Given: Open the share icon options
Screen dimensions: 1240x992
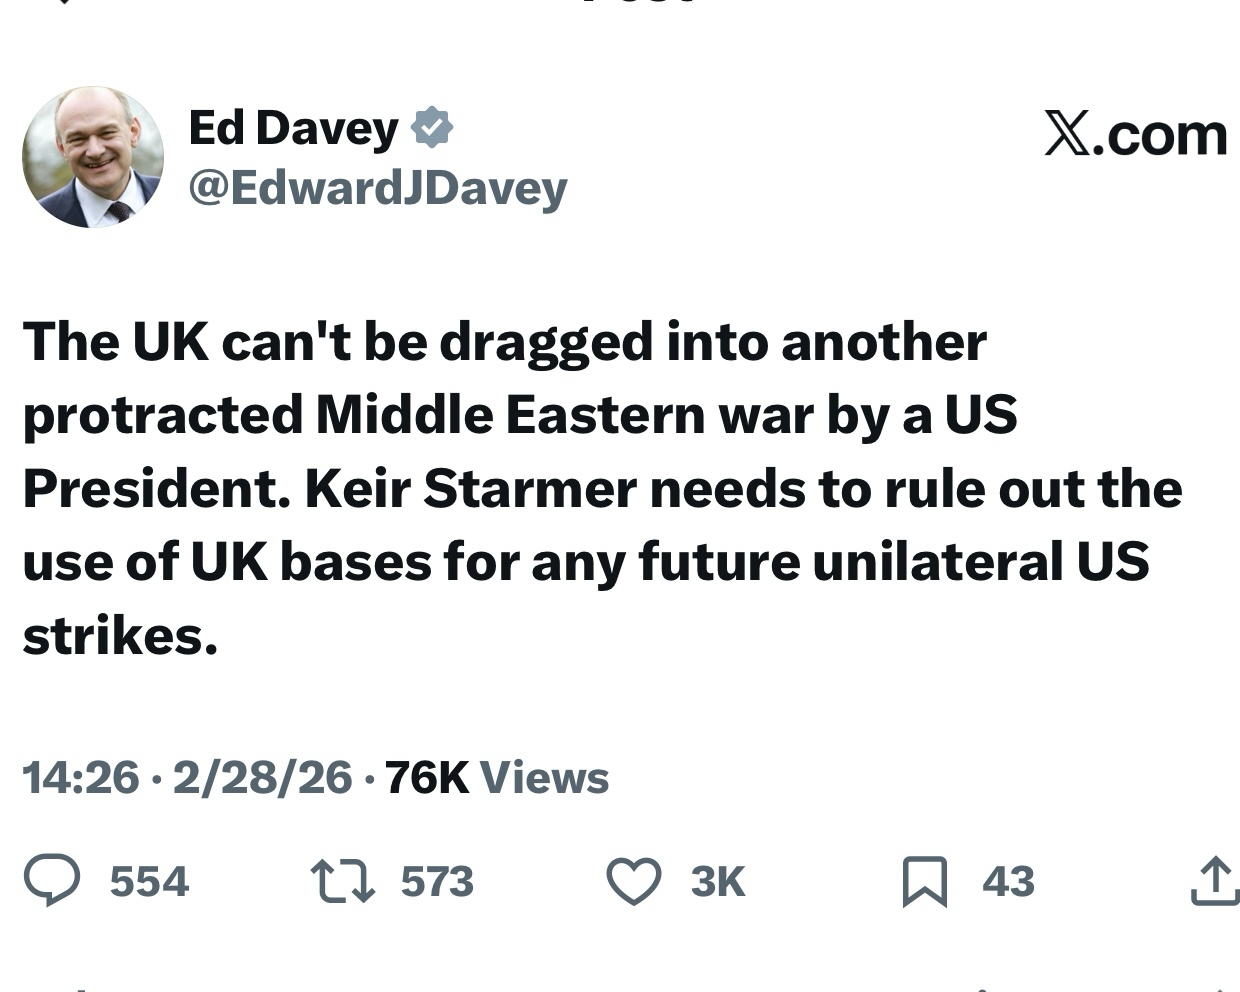Looking at the screenshot, I should (x=1214, y=881).
